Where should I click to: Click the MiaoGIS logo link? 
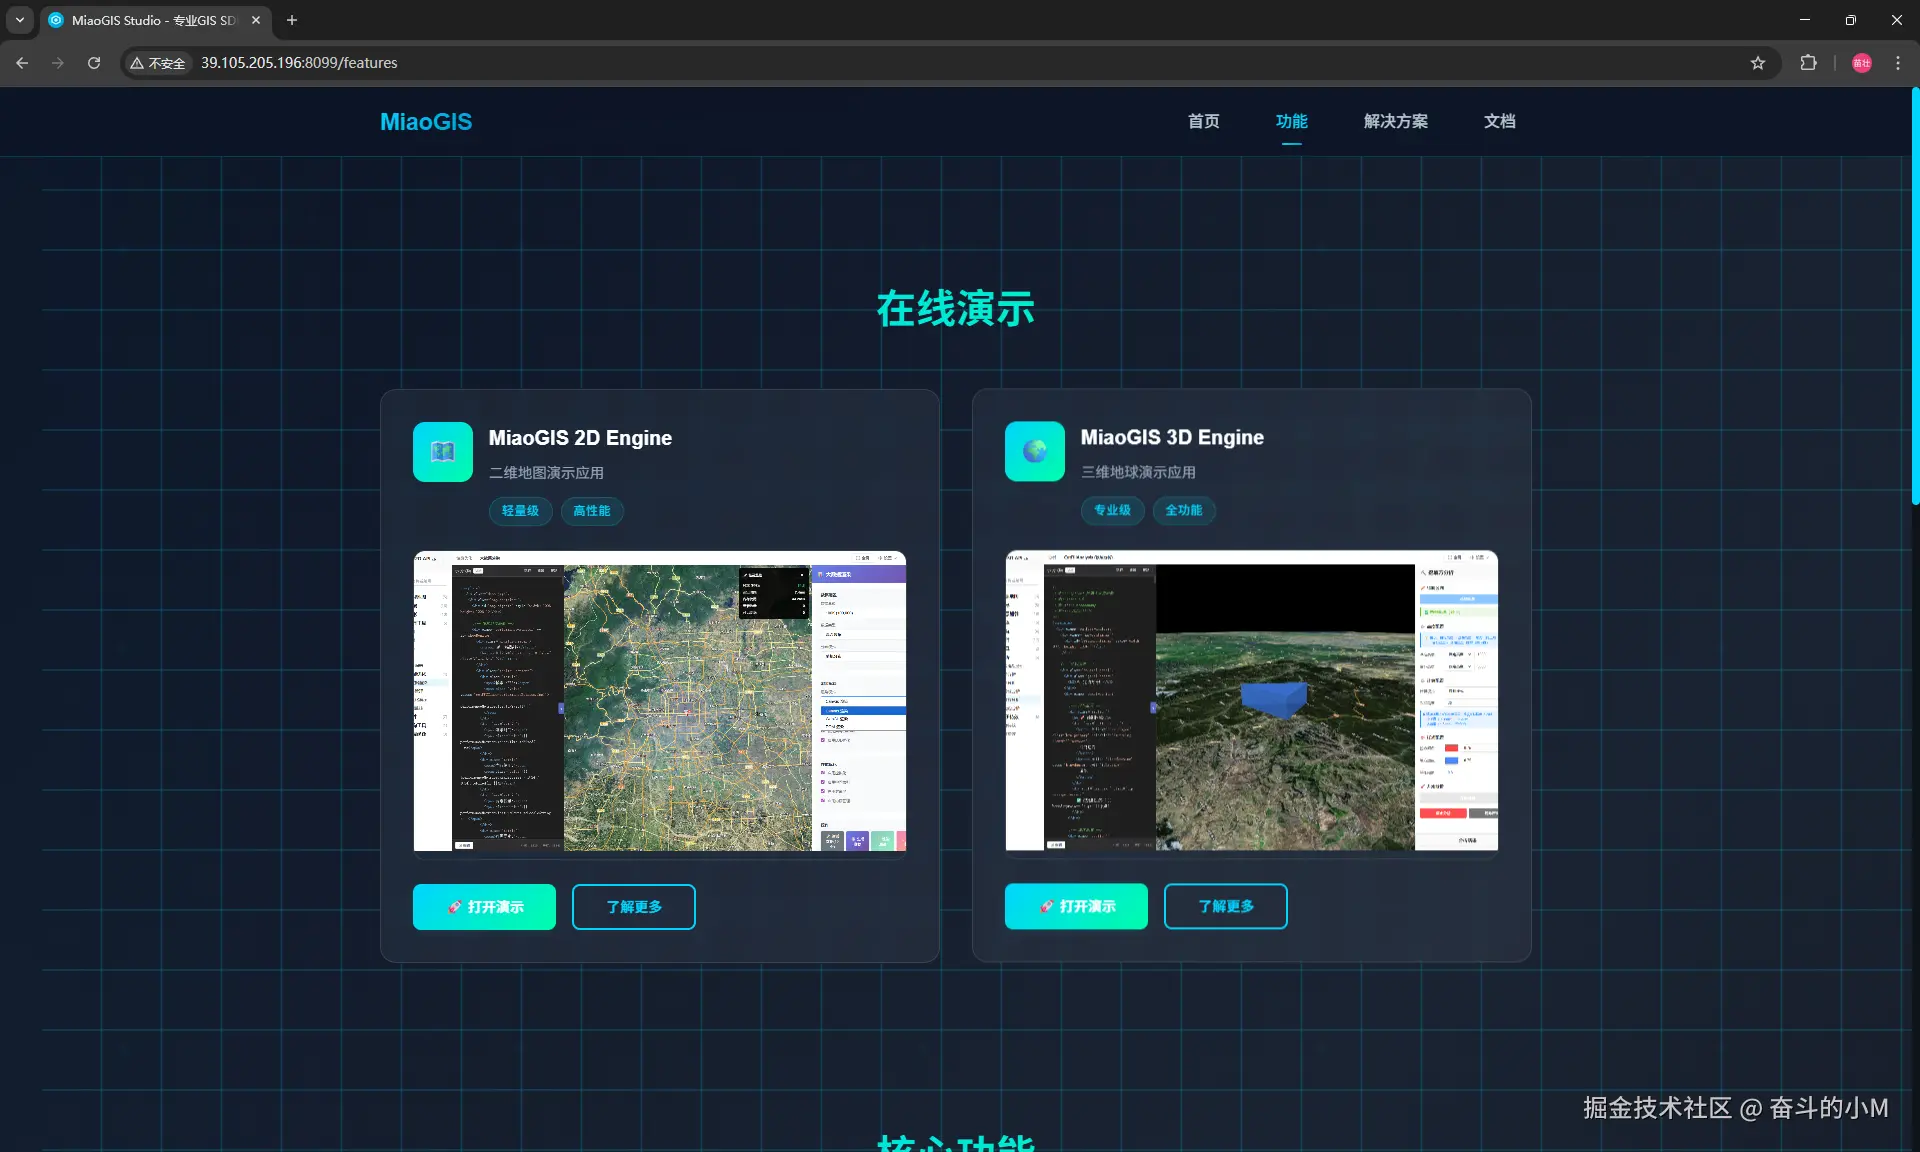tap(426, 122)
